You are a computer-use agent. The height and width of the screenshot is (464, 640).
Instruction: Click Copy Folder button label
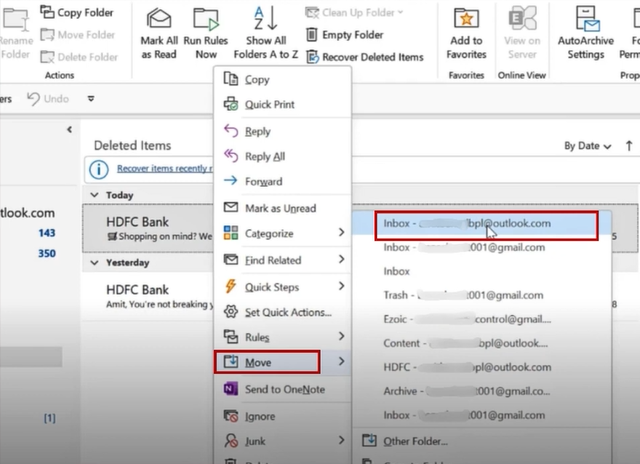point(85,13)
